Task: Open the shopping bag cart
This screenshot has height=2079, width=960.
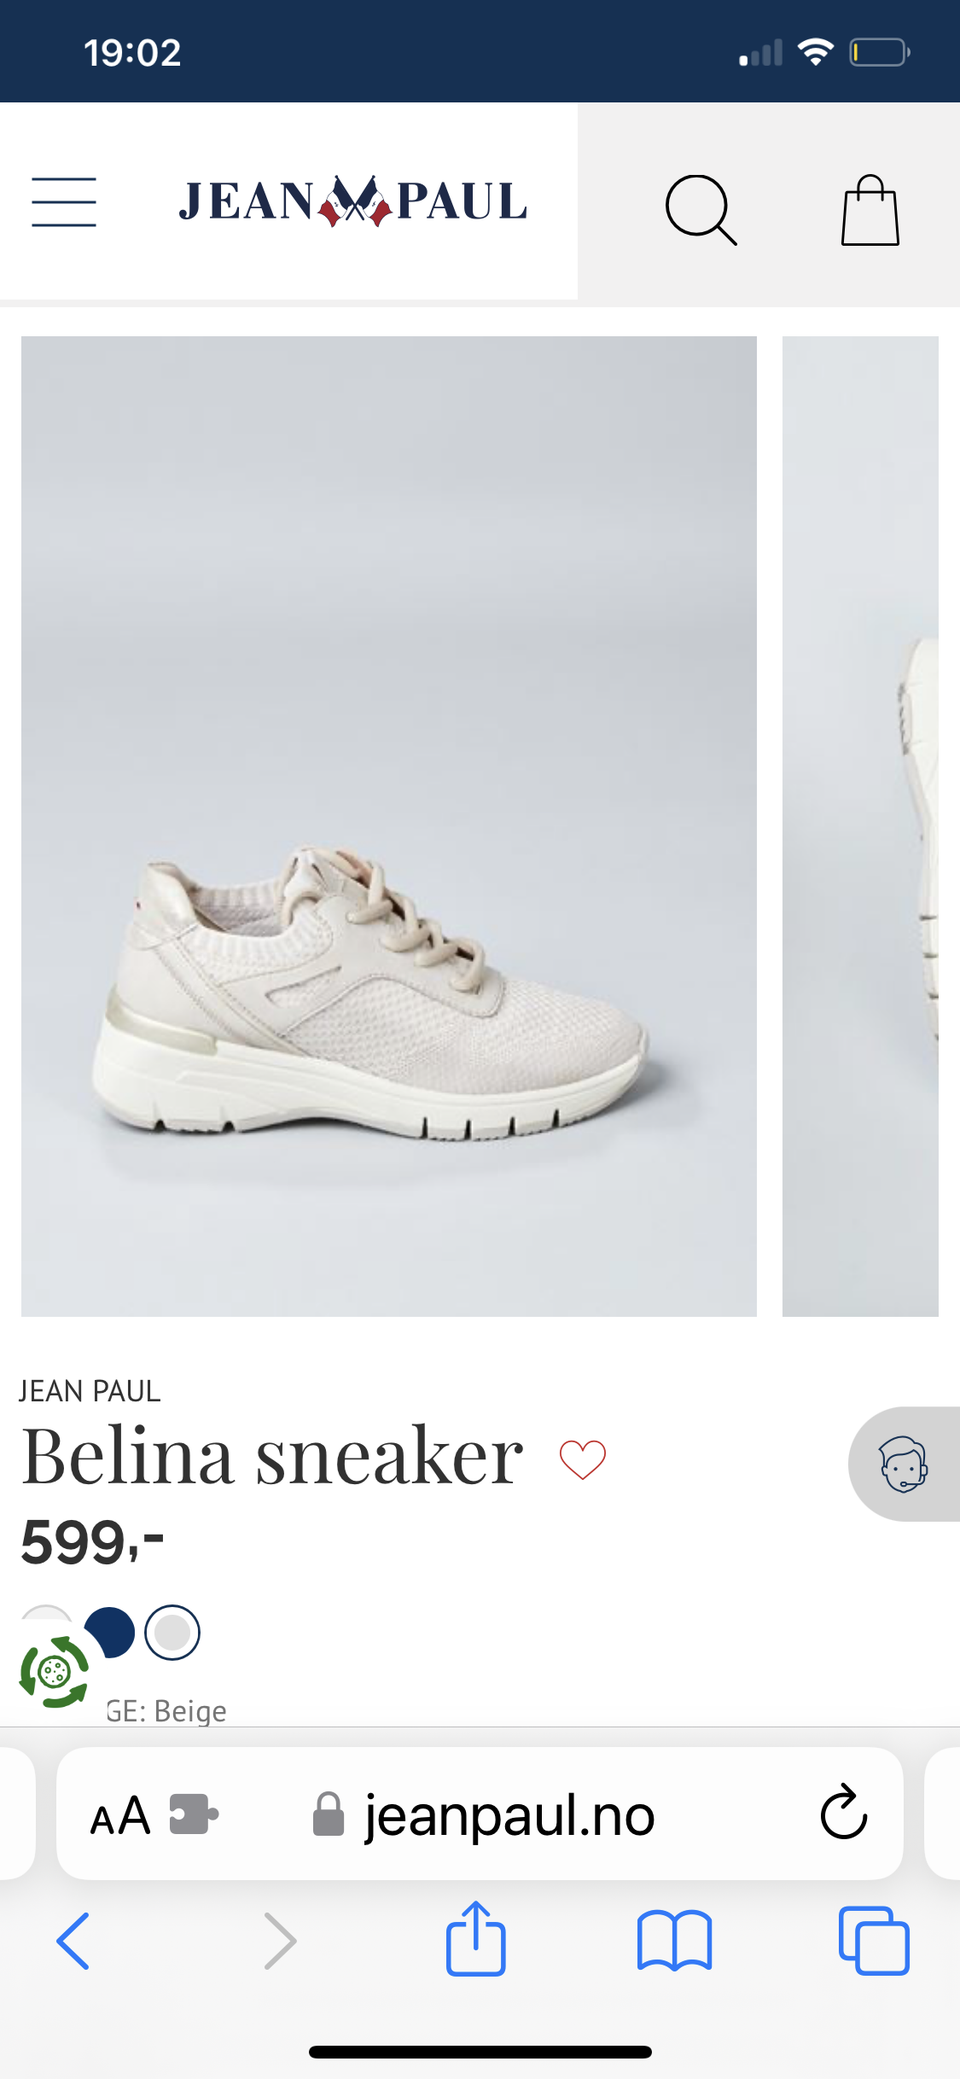Action: (x=870, y=210)
